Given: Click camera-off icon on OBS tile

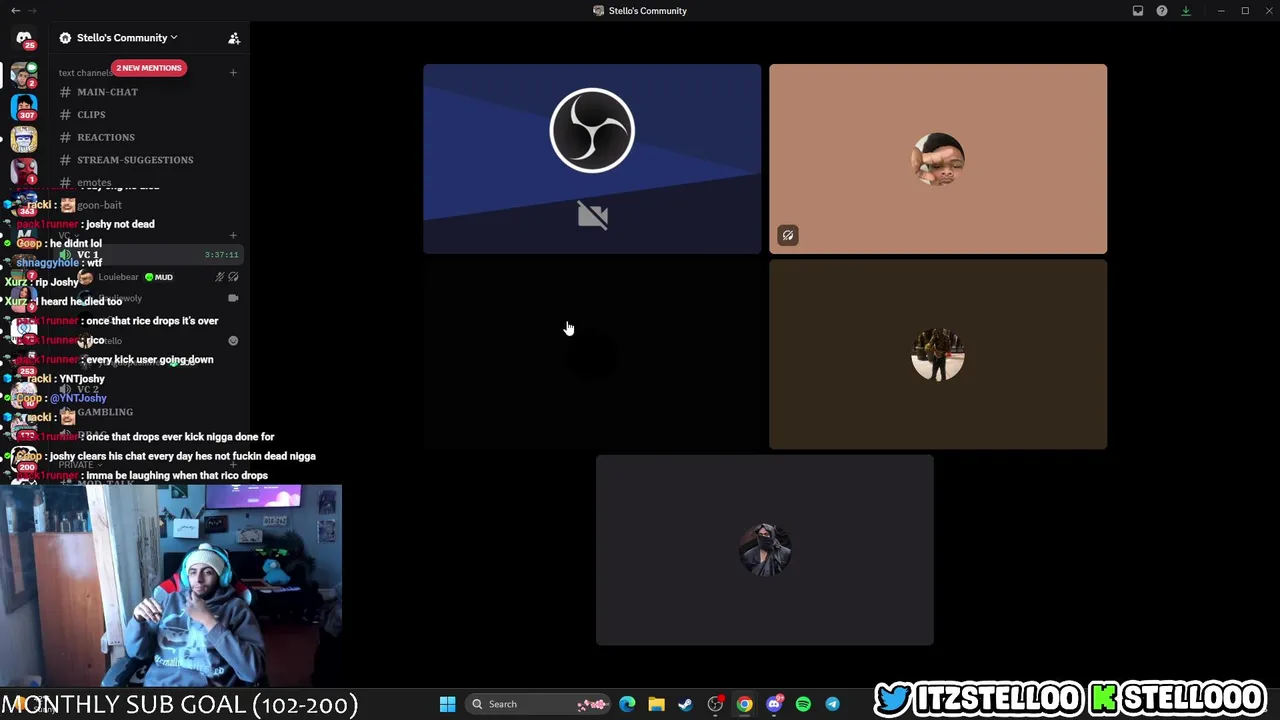Looking at the screenshot, I should pyautogui.click(x=593, y=215).
